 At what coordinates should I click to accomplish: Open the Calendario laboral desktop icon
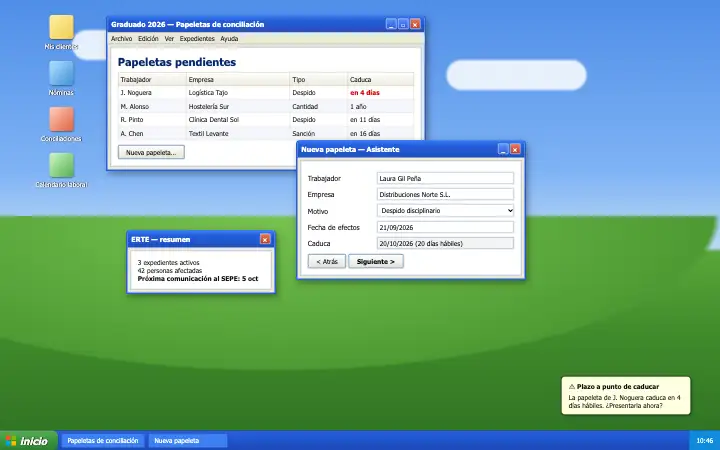coord(62,170)
